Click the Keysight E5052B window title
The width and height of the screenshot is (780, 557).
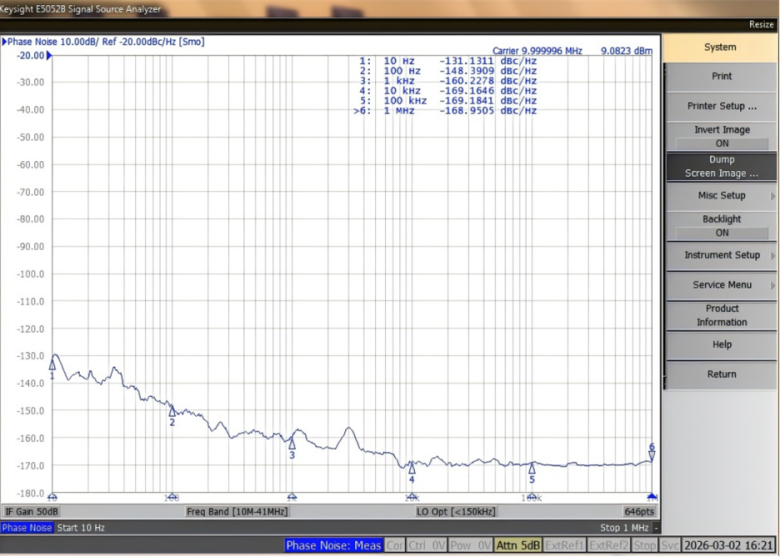(x=81, y=9)
